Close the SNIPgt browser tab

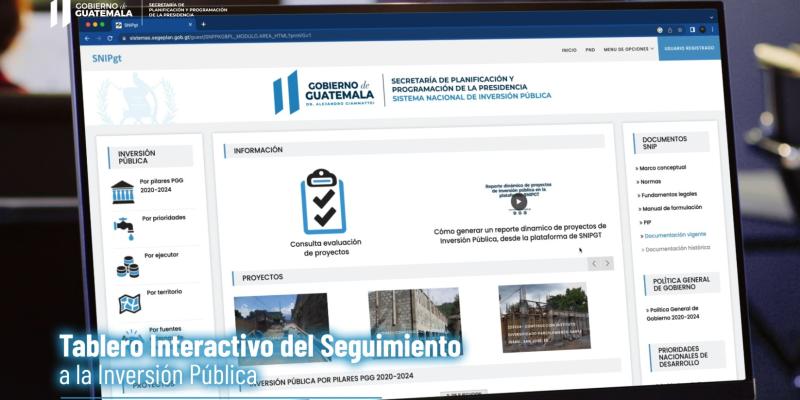tap(190, 24)
